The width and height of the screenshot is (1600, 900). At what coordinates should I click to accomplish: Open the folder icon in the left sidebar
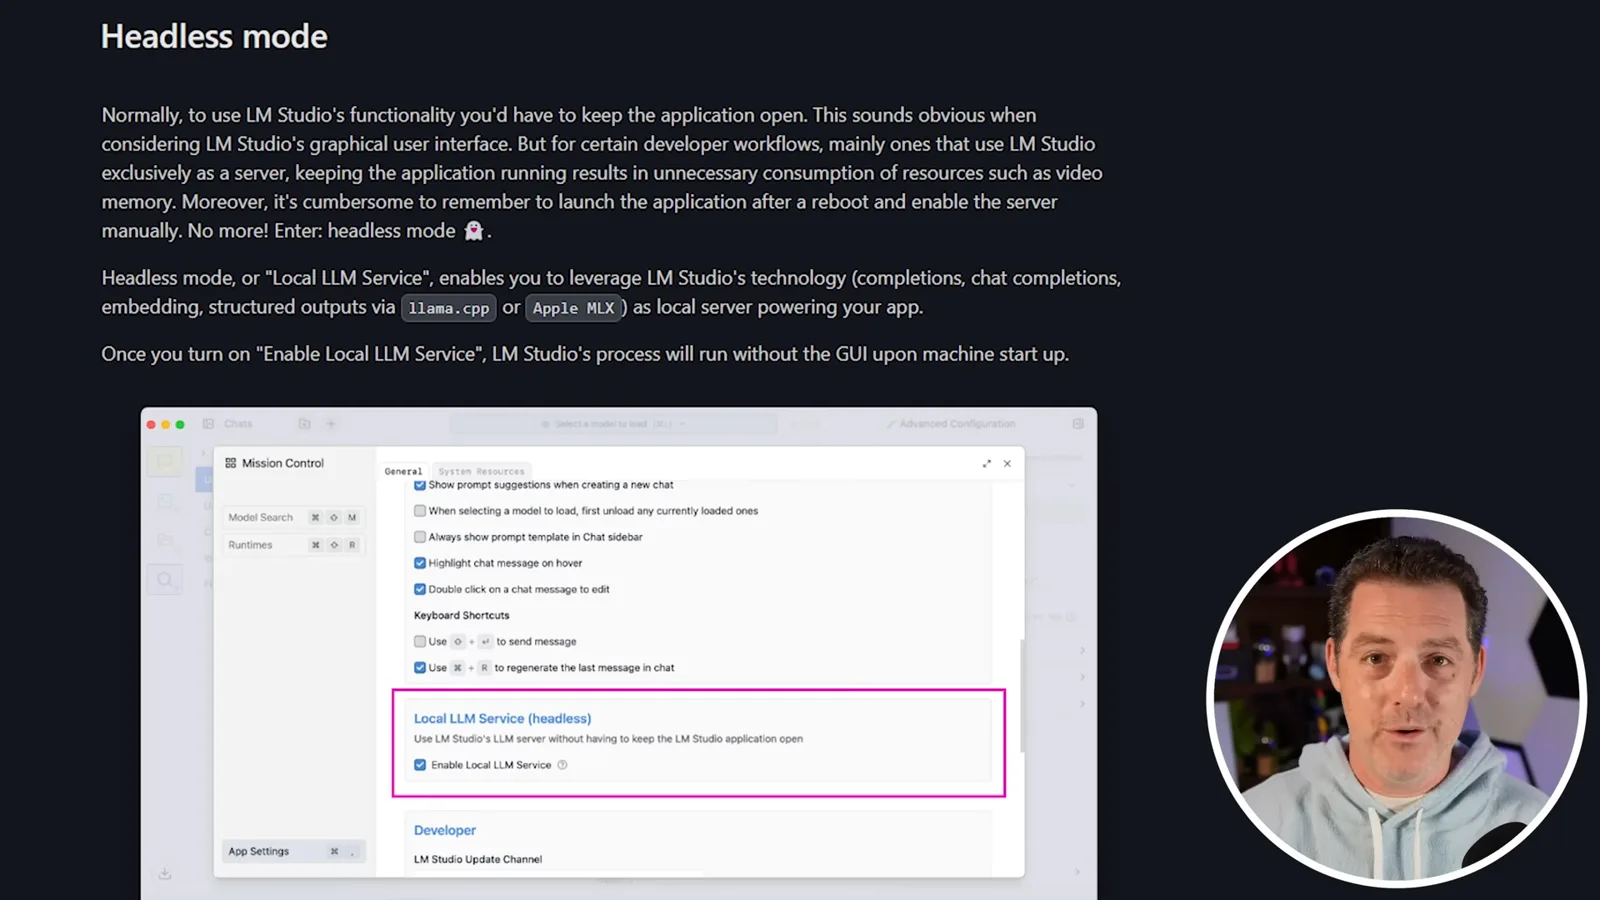pos(165,540)
